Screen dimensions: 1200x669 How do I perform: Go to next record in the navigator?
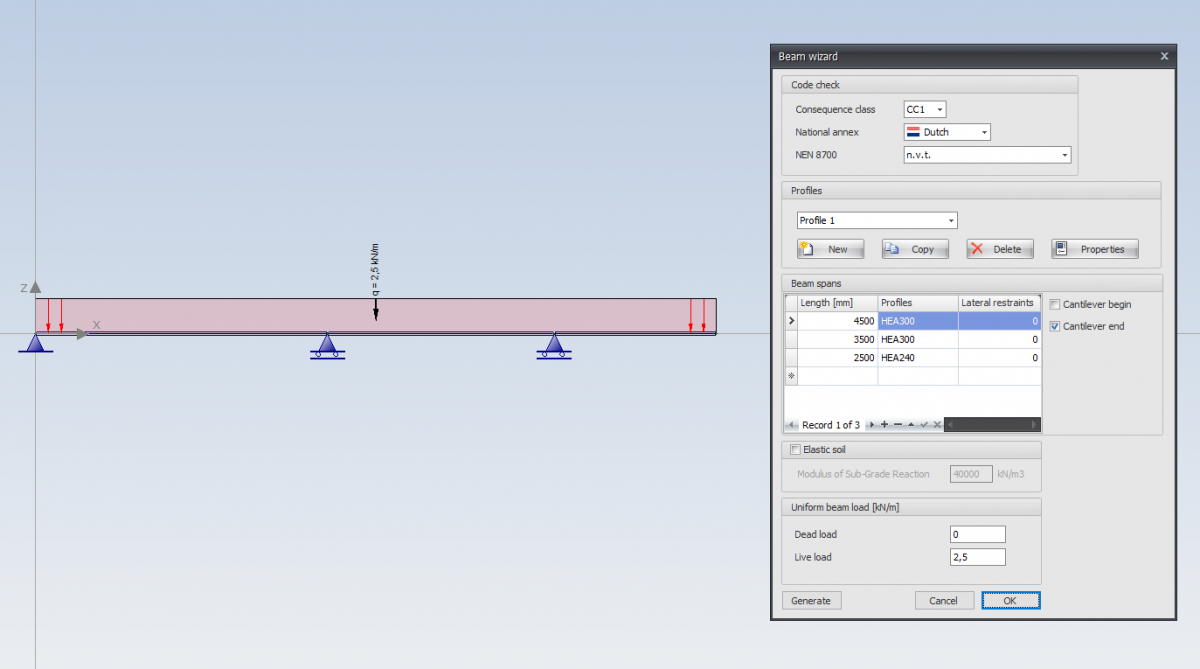872,425
